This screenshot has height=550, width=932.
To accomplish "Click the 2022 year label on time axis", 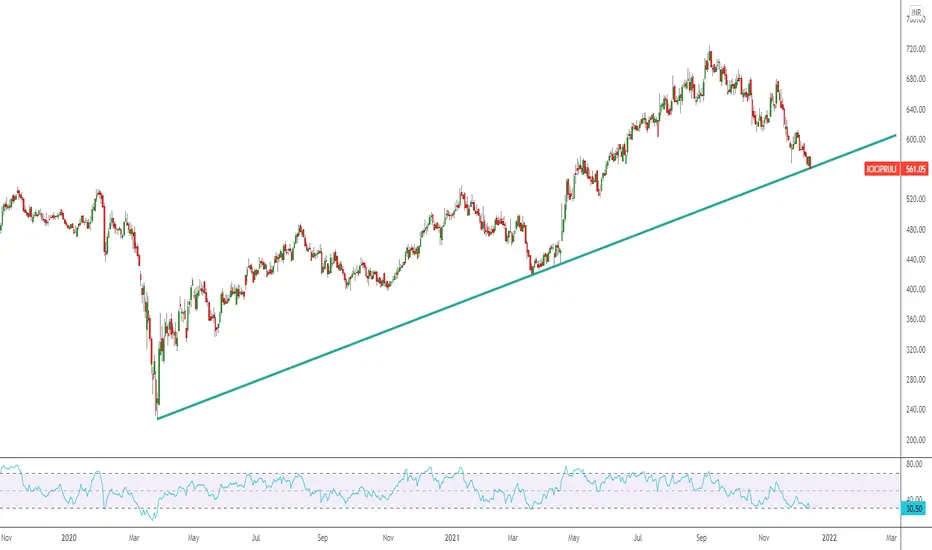I will tap(829, 538).
